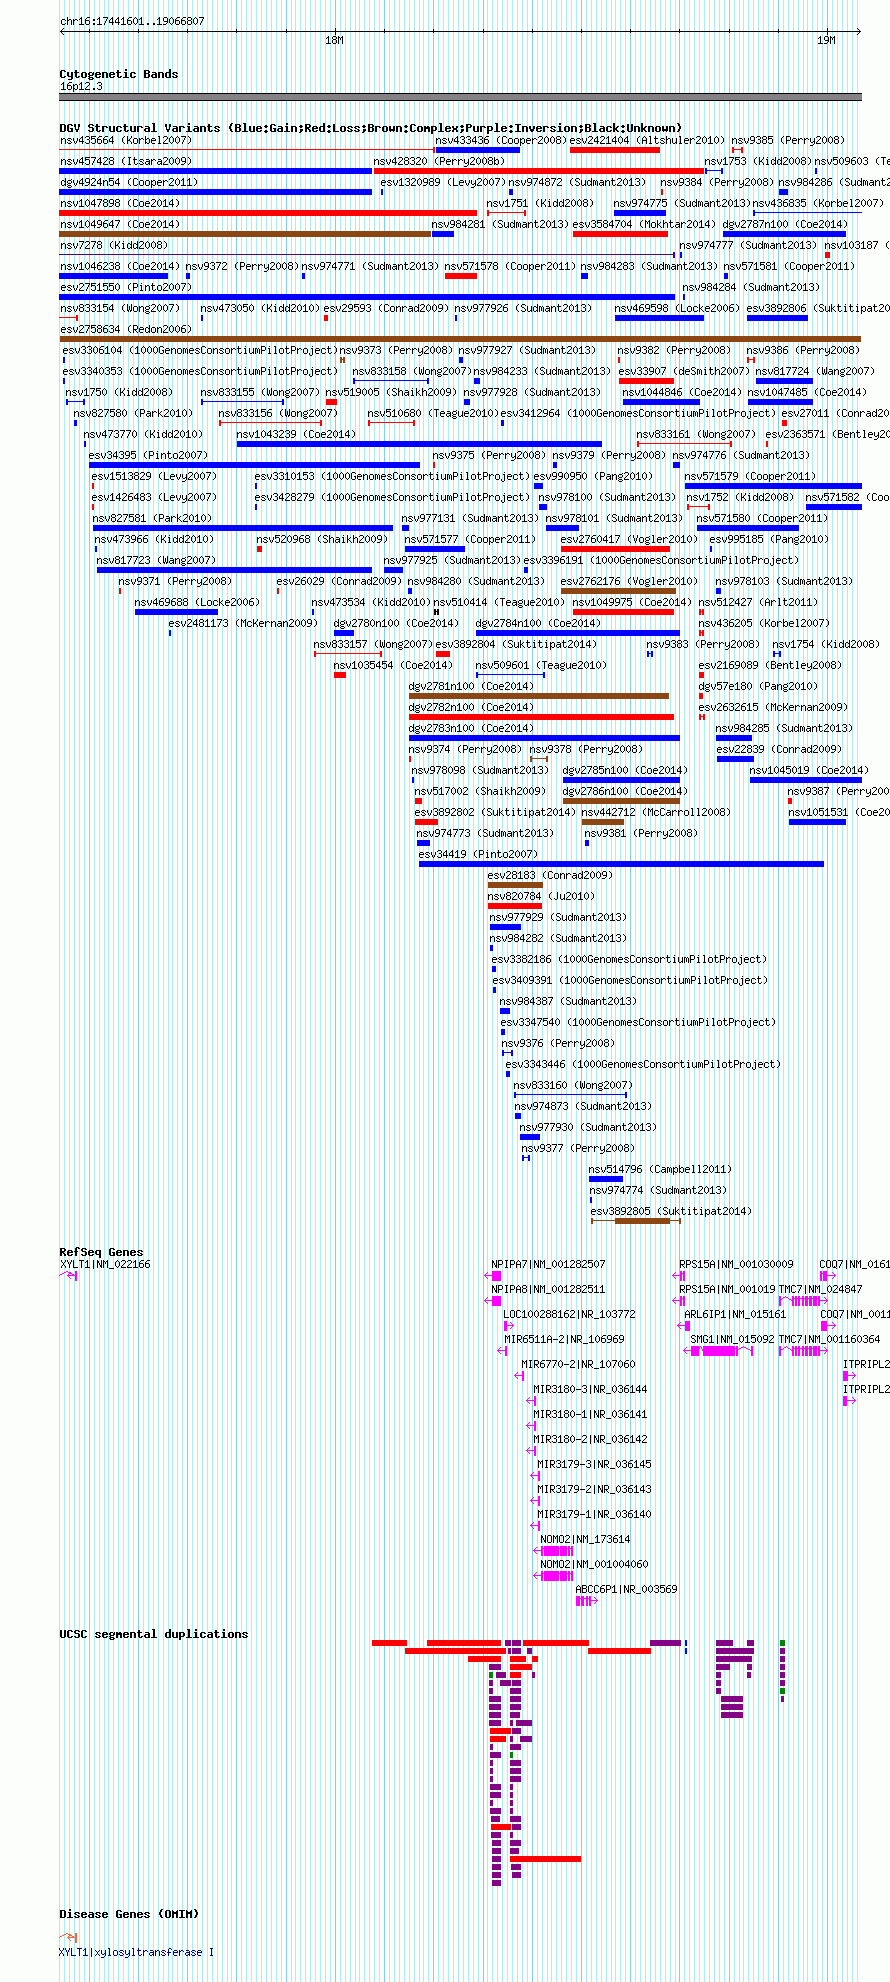Select the nsv433436 (Cooper2008) variant label
This screenshot has width=890, height=1982.
click(x=501, y=140)
